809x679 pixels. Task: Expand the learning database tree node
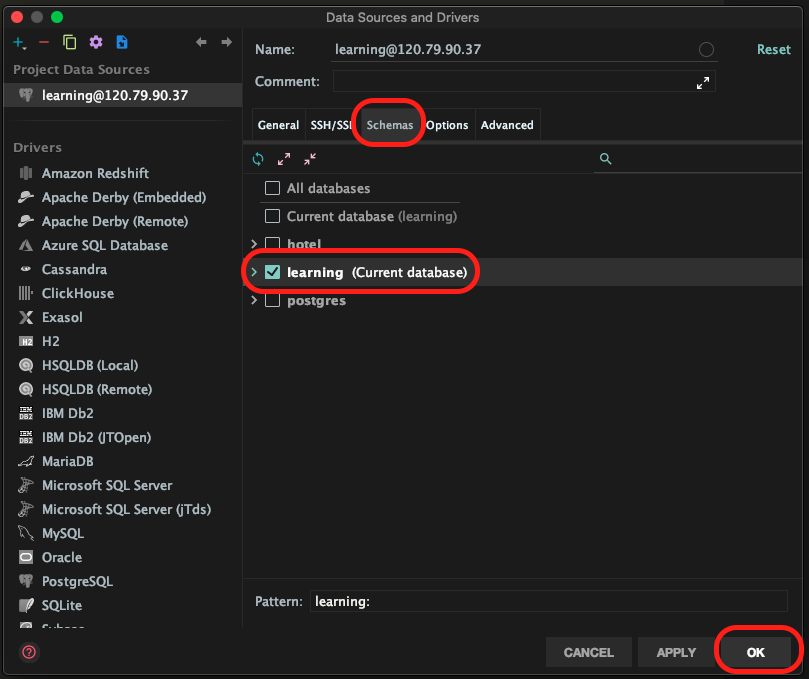(x=254, y=272)
